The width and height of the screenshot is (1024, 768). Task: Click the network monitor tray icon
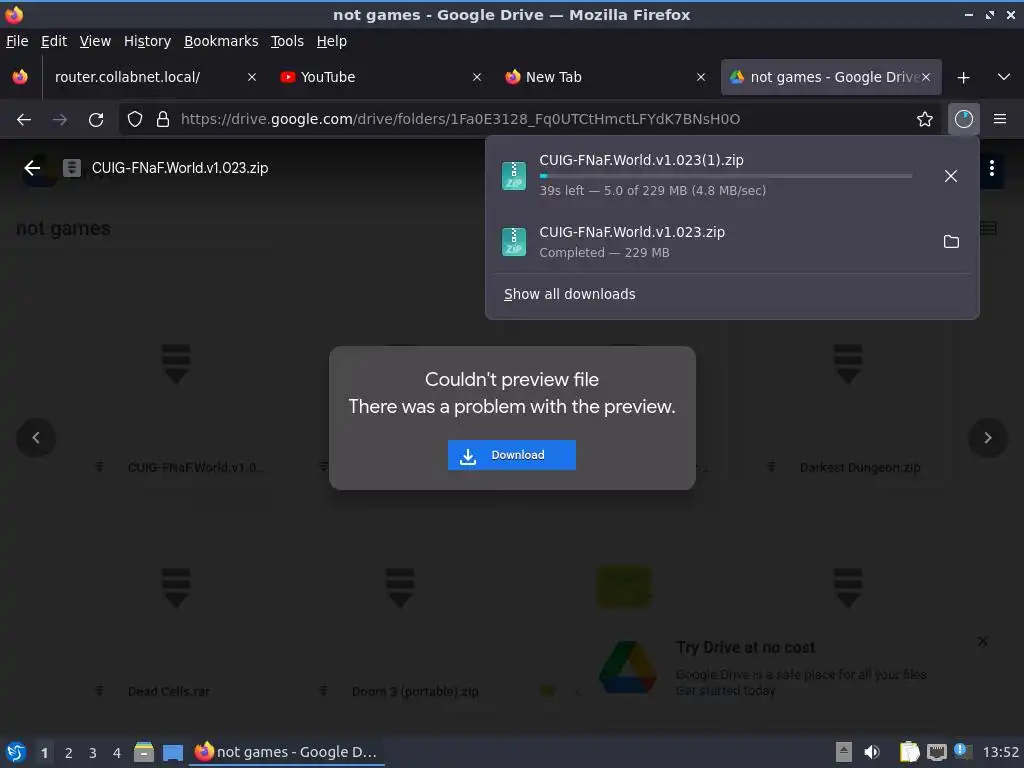point(936,752)
